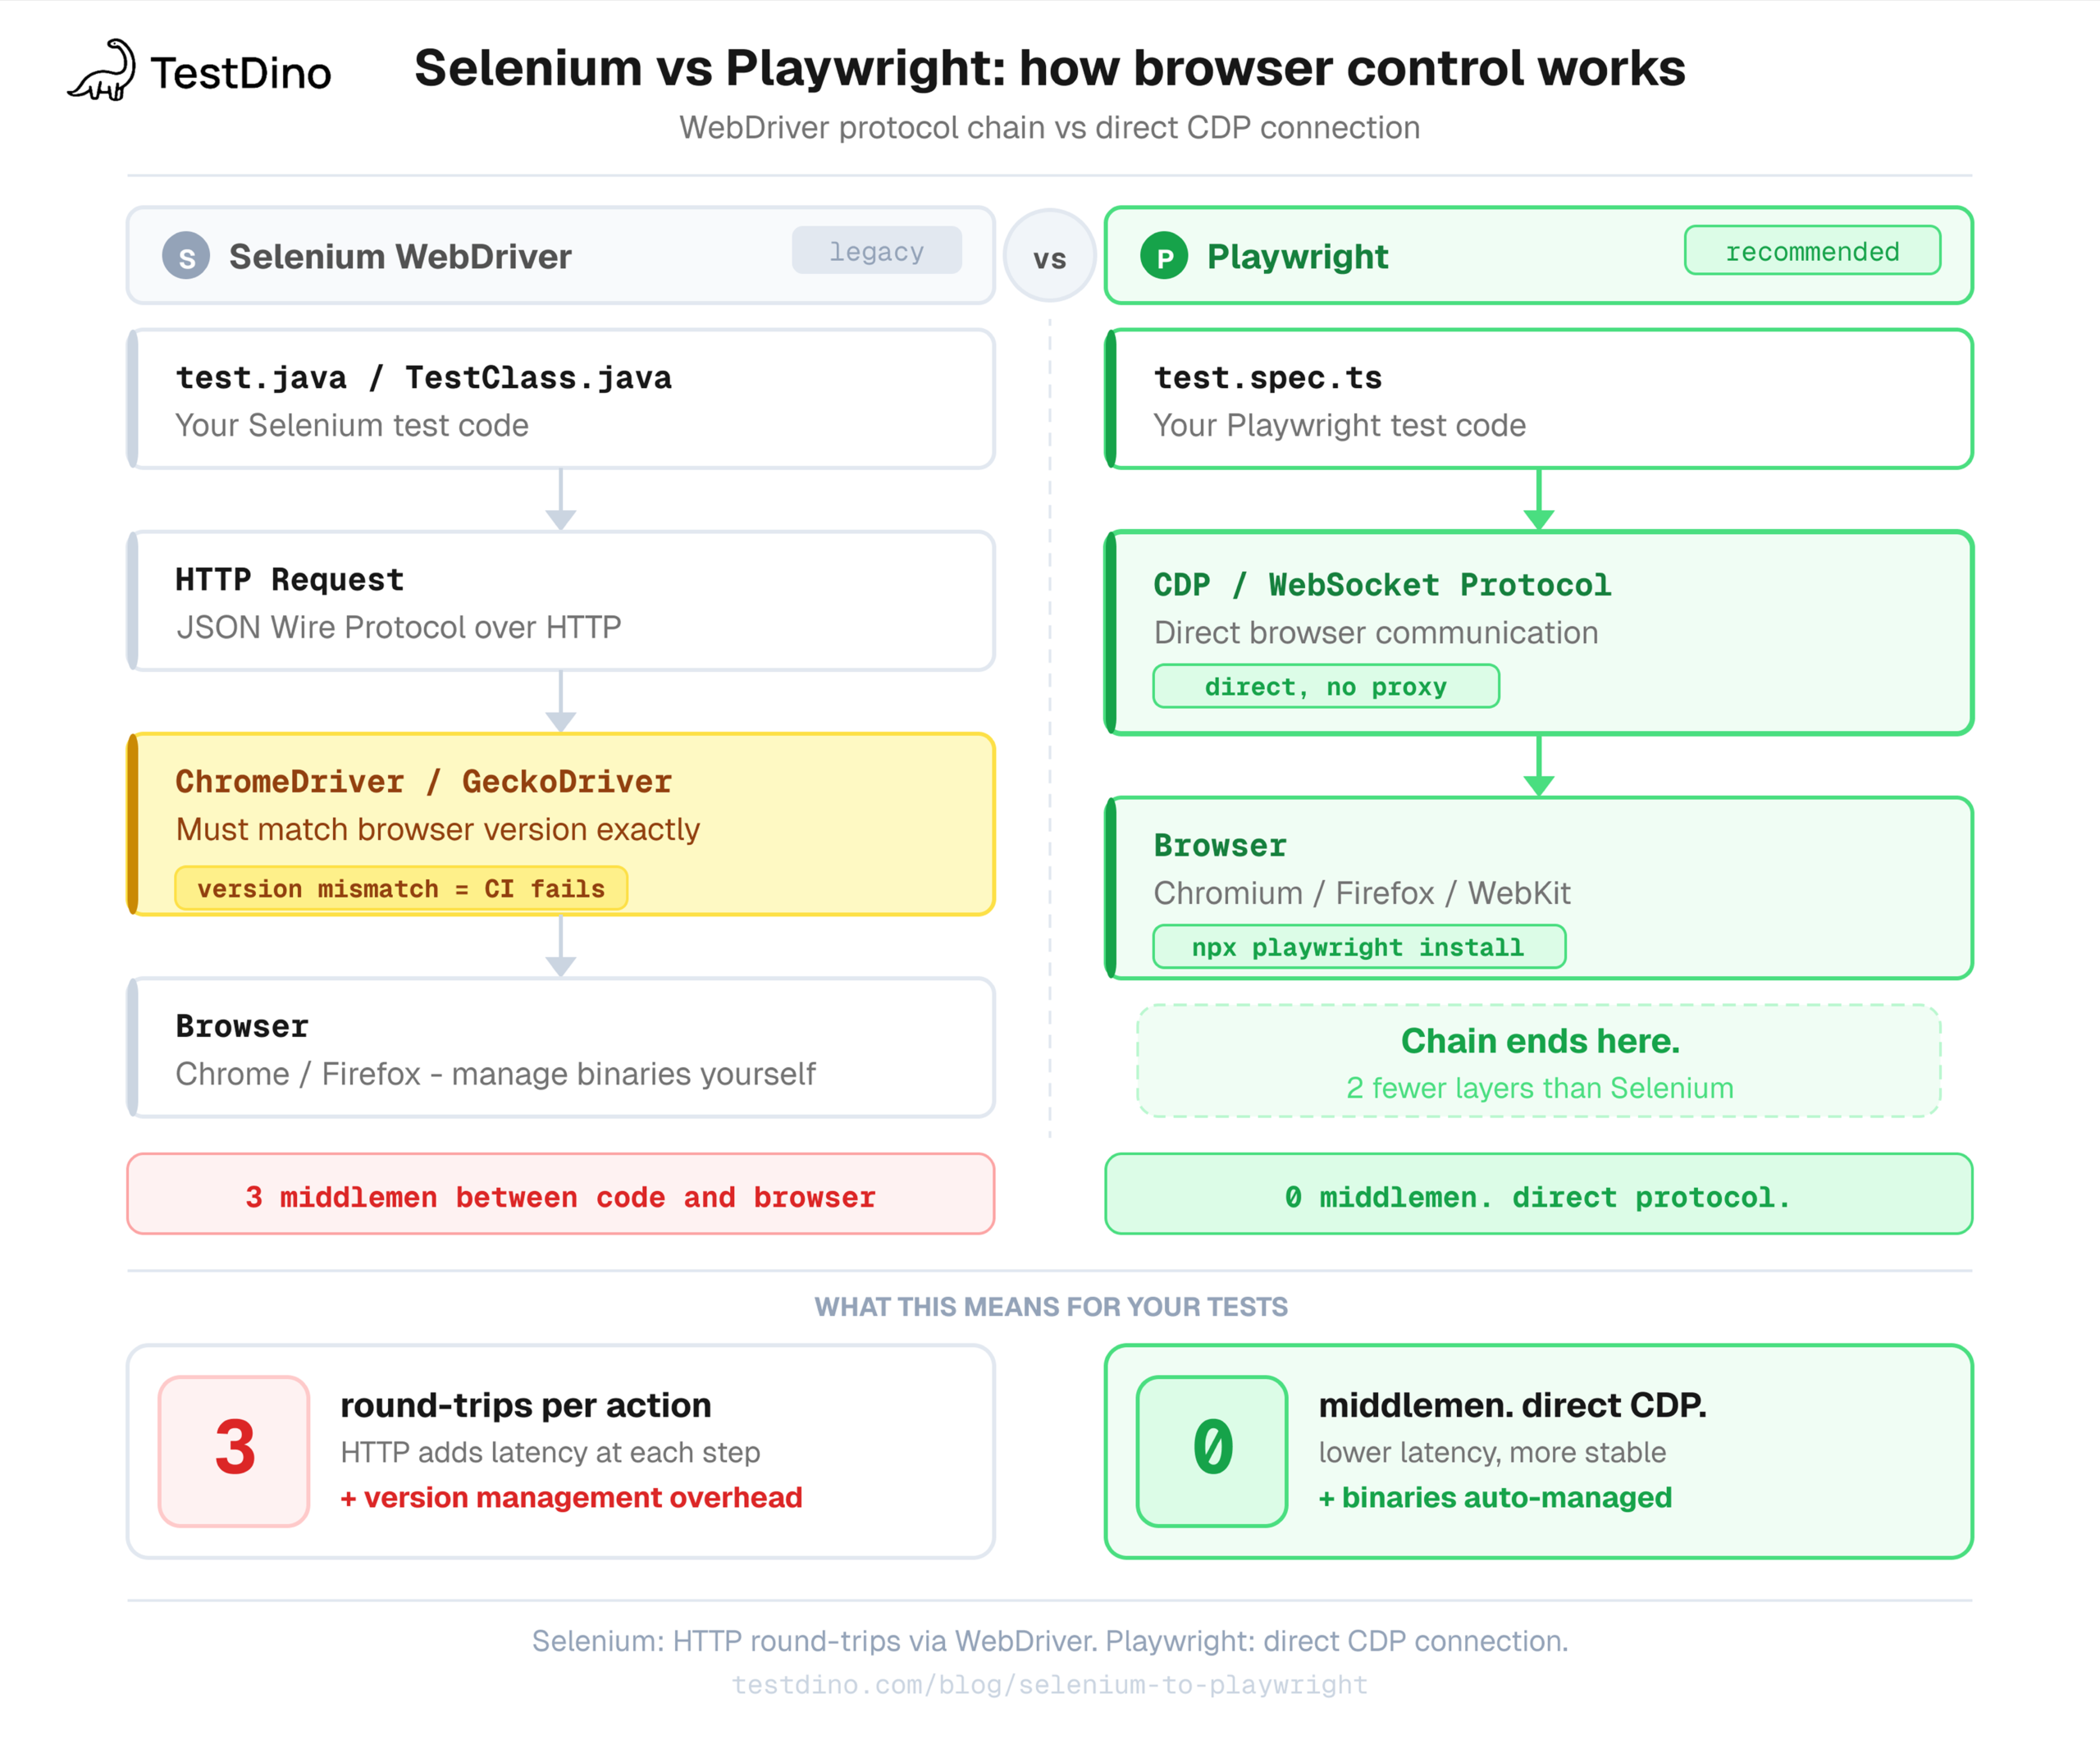Click the "recommended" badge on Playwright header

tap(1812, 251)
